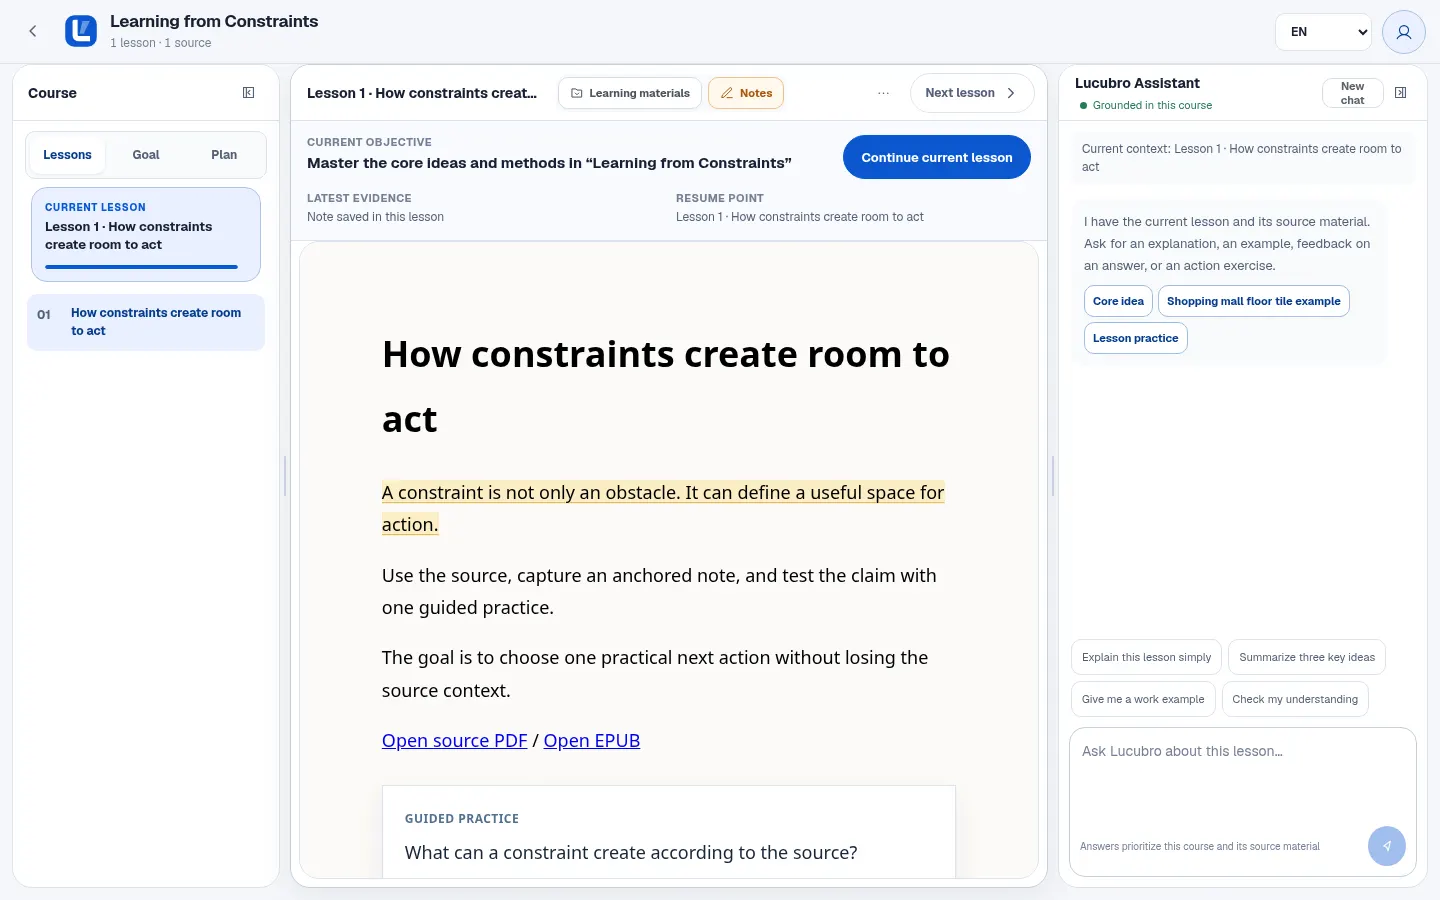Open source PDF link
The height and width of the screenshot is (900, 1440).
point(454,741)
